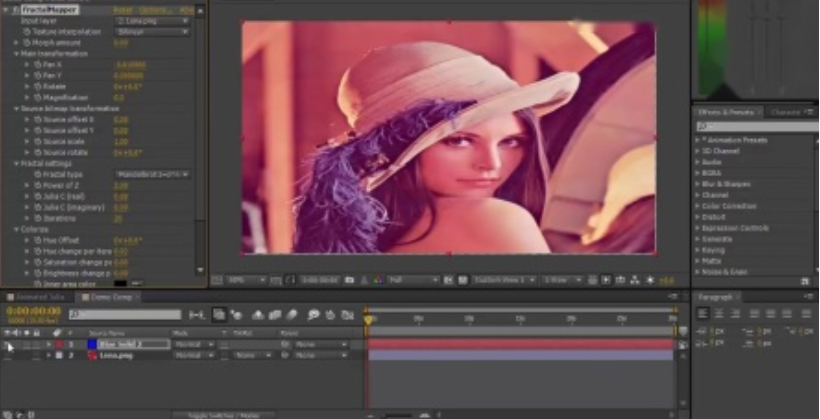Switch to the Character panel tab

[x=785, y=112]
